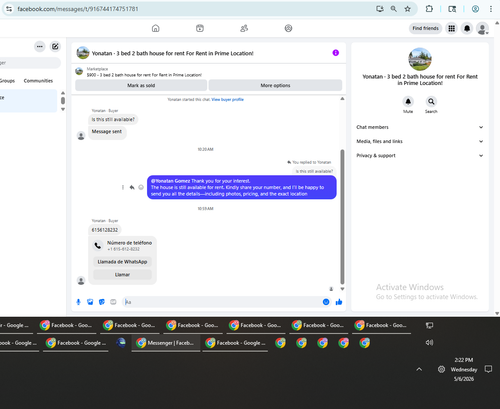Open the Groups icon in the top navigation
This screenshot has height=409, width=500.
pos(288,28)
